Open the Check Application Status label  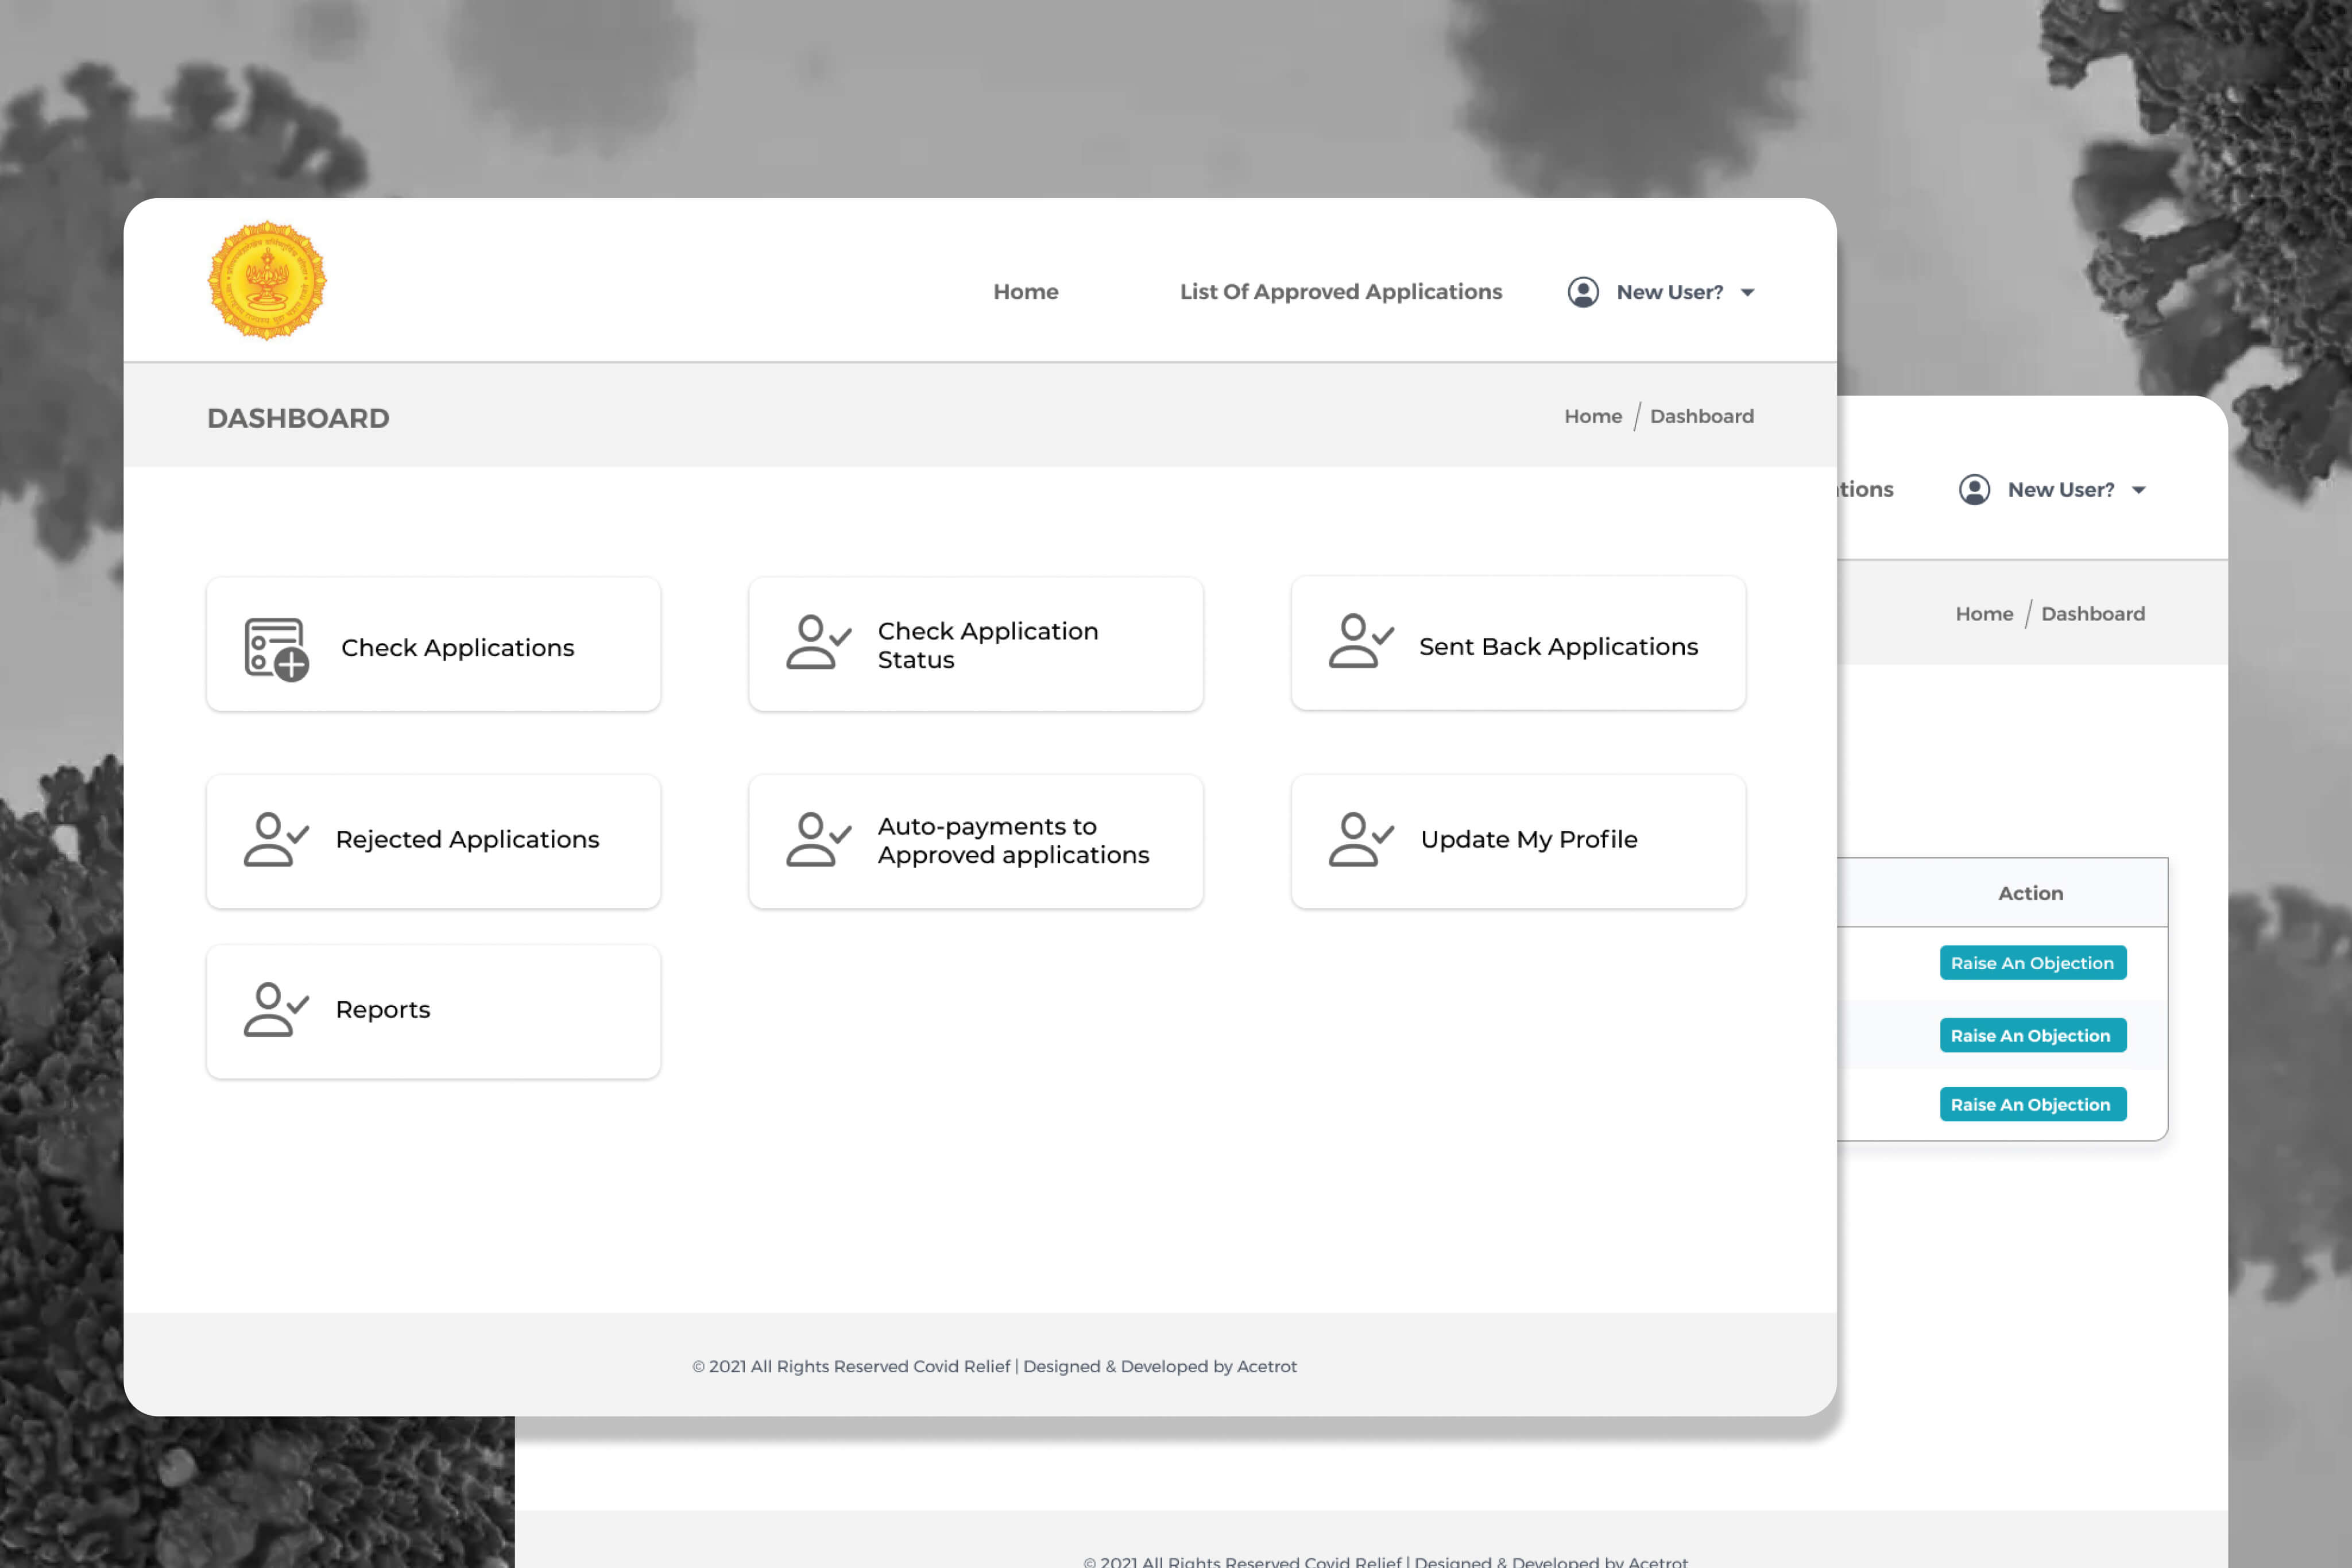tap(987, 645)
